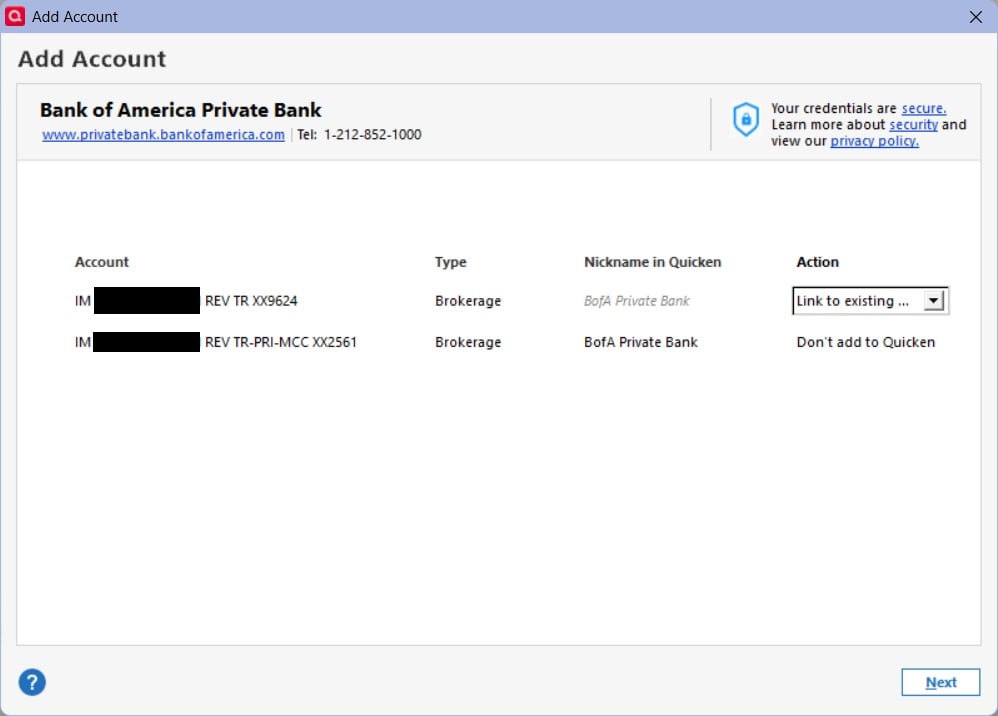Open the secure credentials link
This screenshot has width=998, height=716.
click(924, 108)
